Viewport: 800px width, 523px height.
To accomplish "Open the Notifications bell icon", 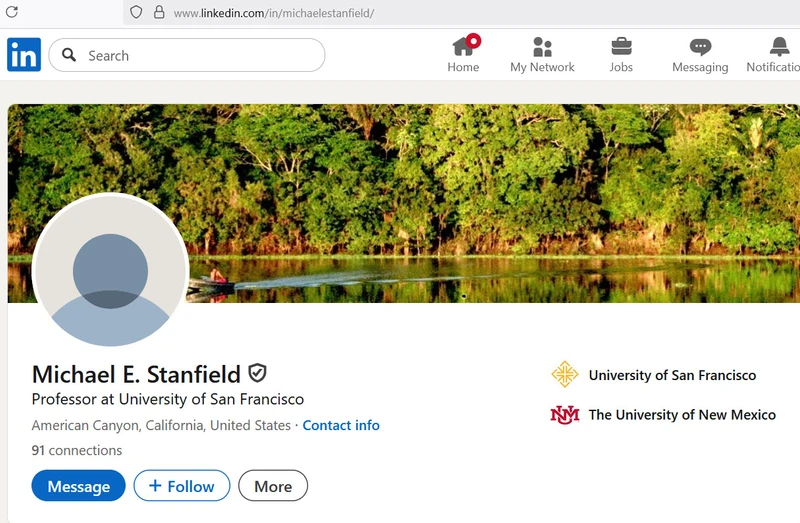I will [x=779, y=46].
